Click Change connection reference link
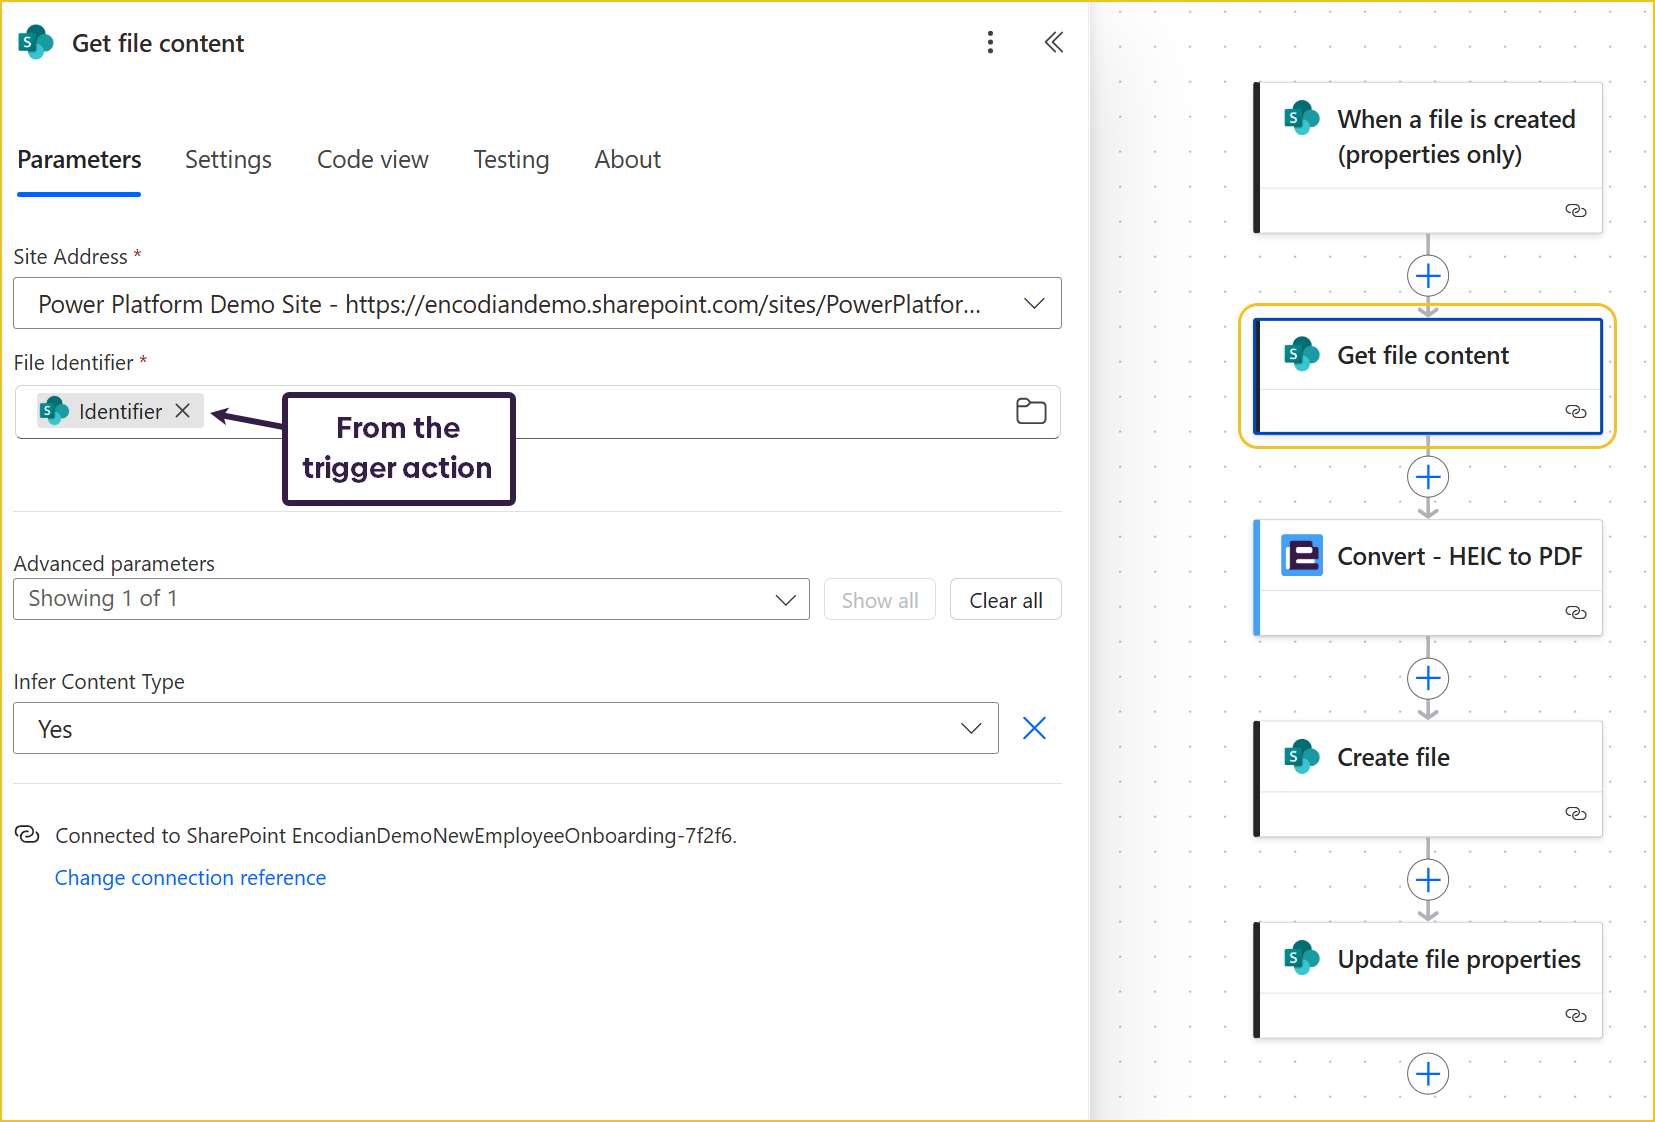 click(x=190, y=878)
